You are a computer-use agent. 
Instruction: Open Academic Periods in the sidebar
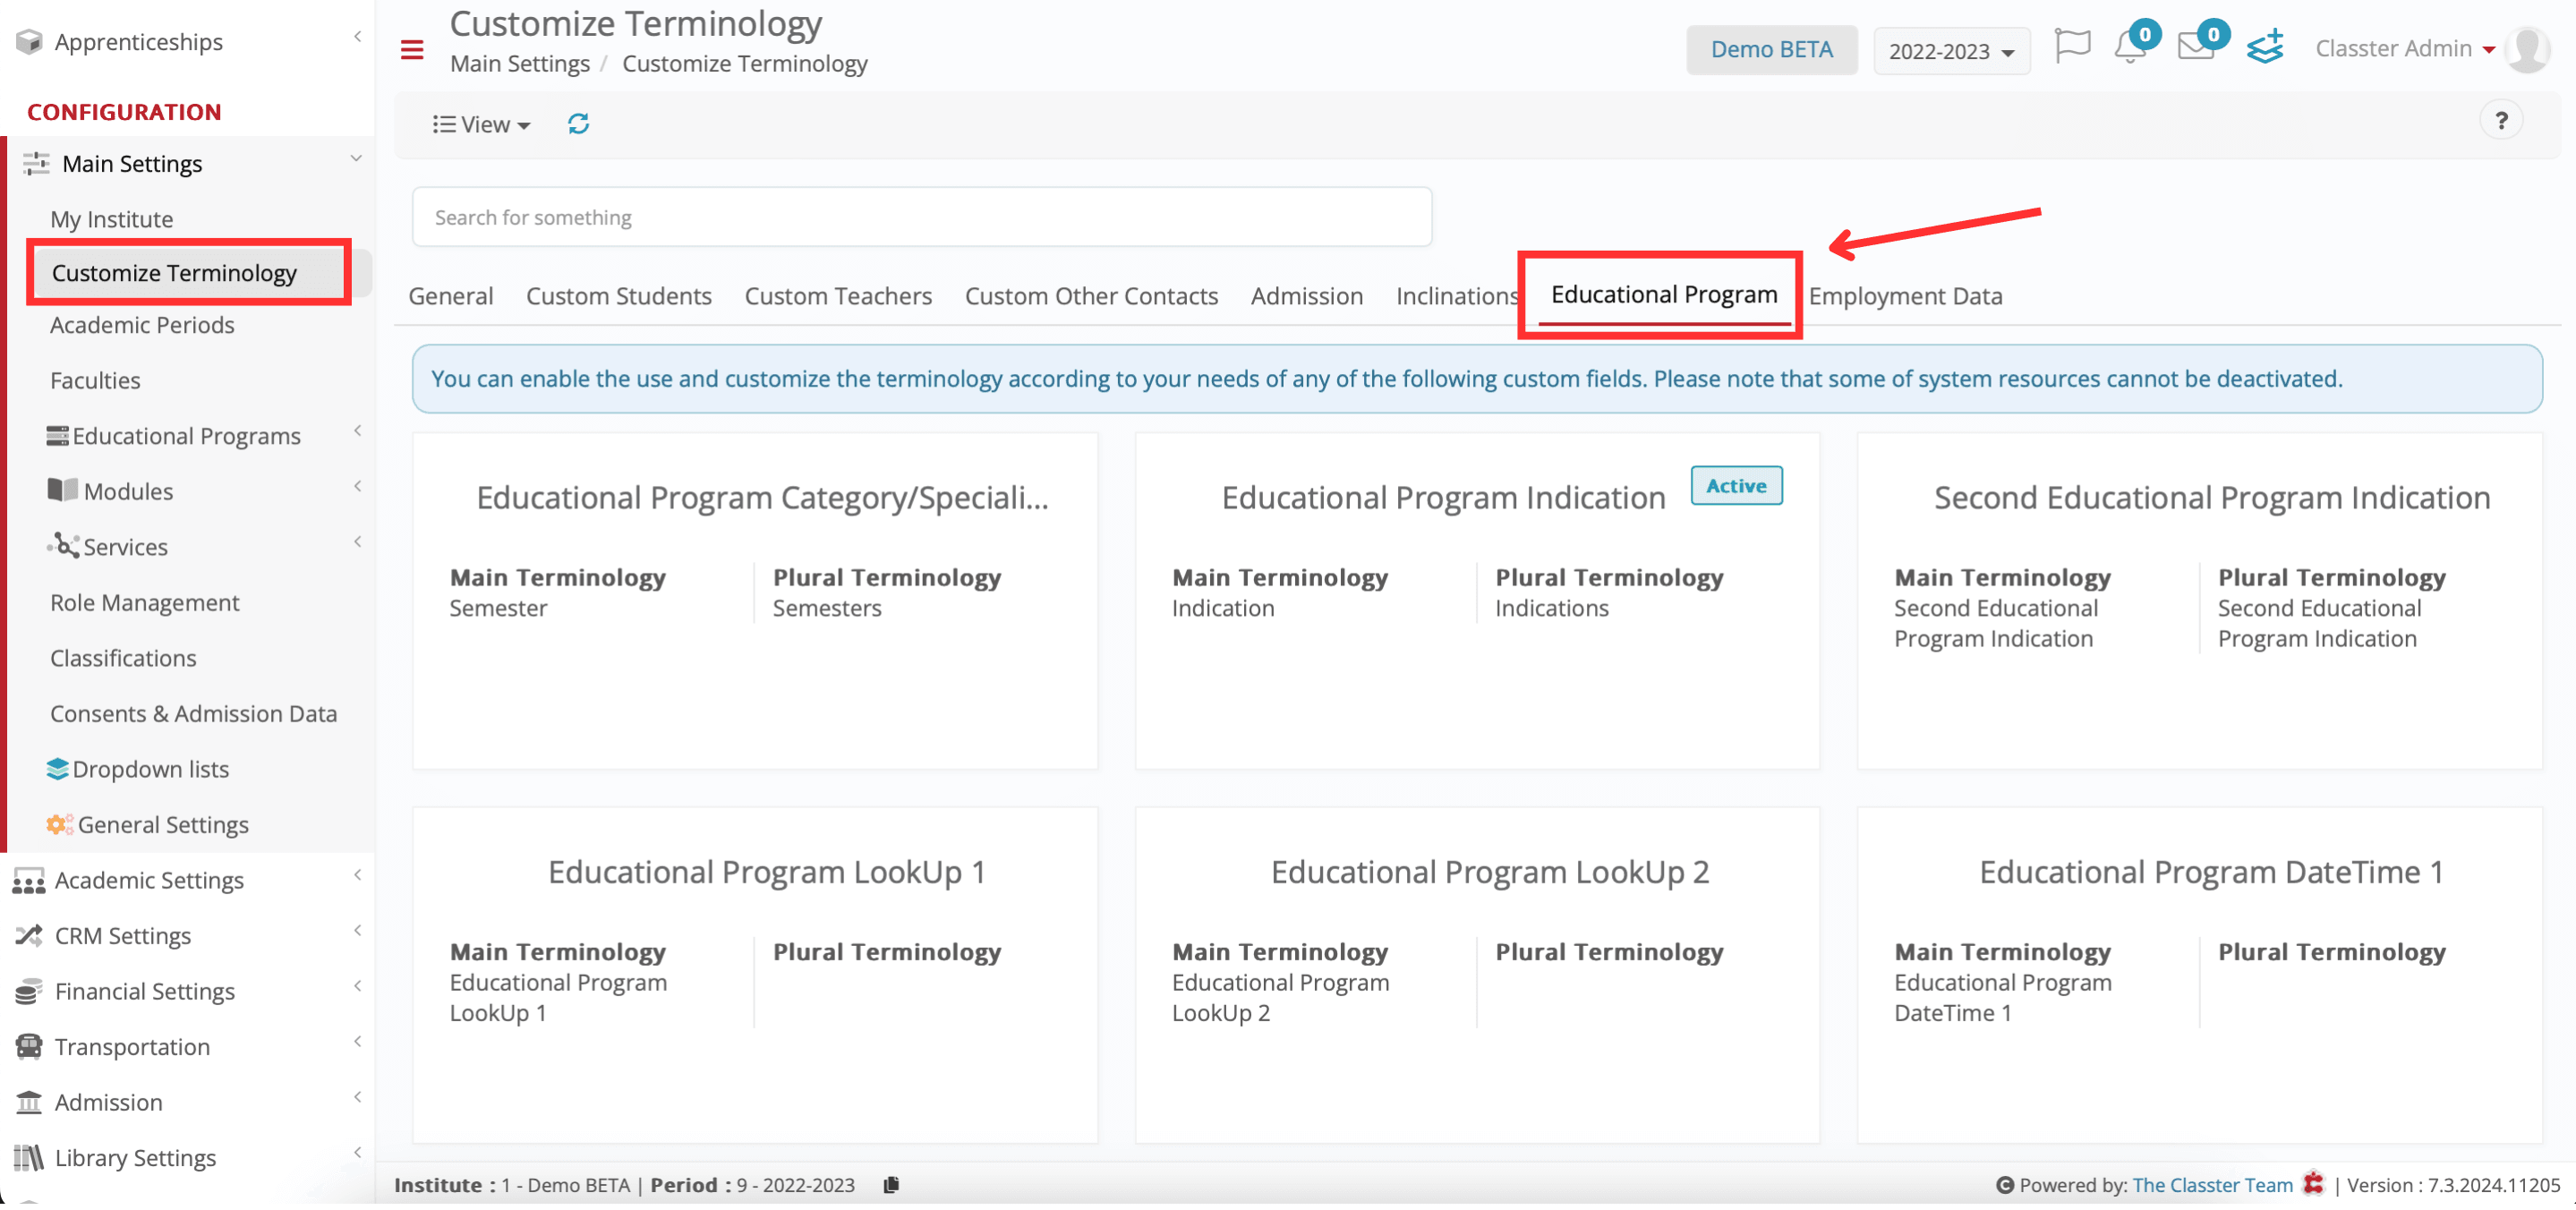pos(142,325)
